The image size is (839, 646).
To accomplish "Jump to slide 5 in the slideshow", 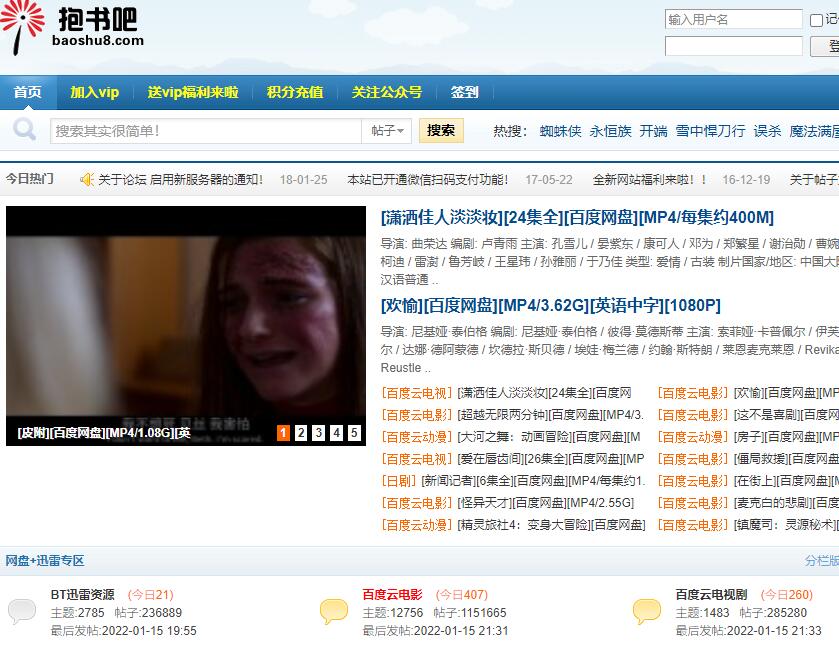I will [x=354, y=433].
